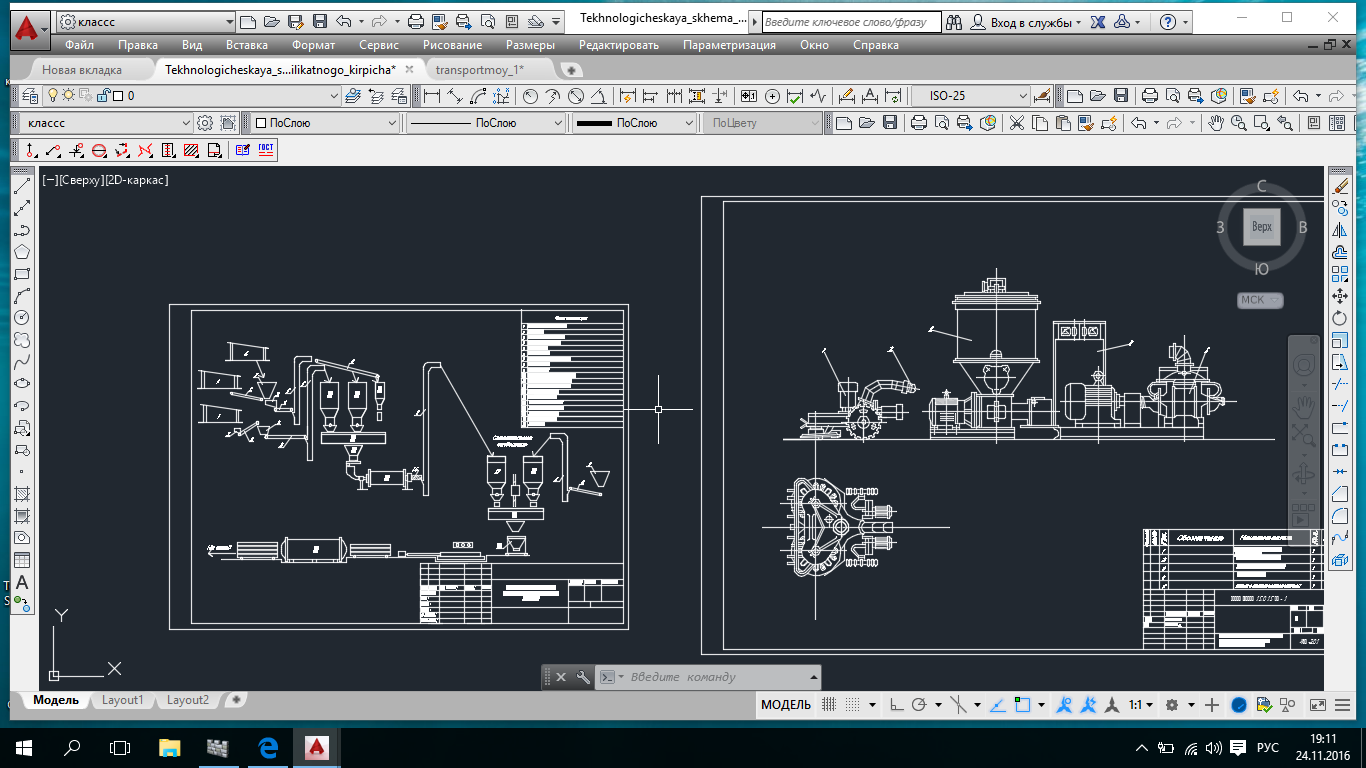Toggle ortho mode in status bar
Image resolution: width=1366 pixels, height=768 pixels.
click(896, 705)
